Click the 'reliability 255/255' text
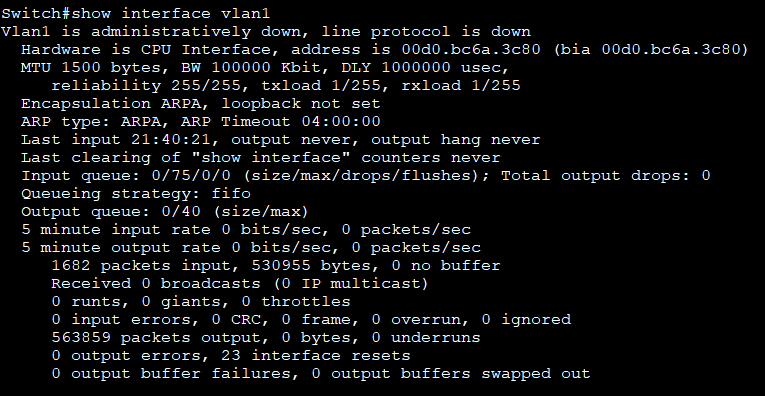 point(146,85)
